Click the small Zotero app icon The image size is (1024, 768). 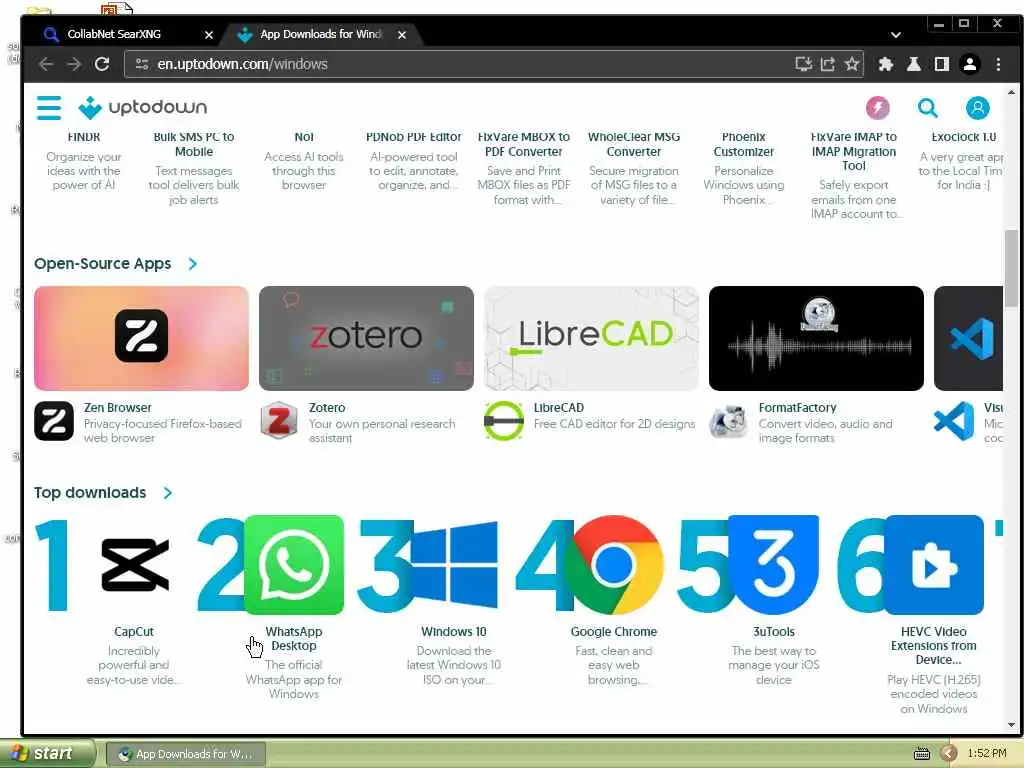tap(279, 421)
